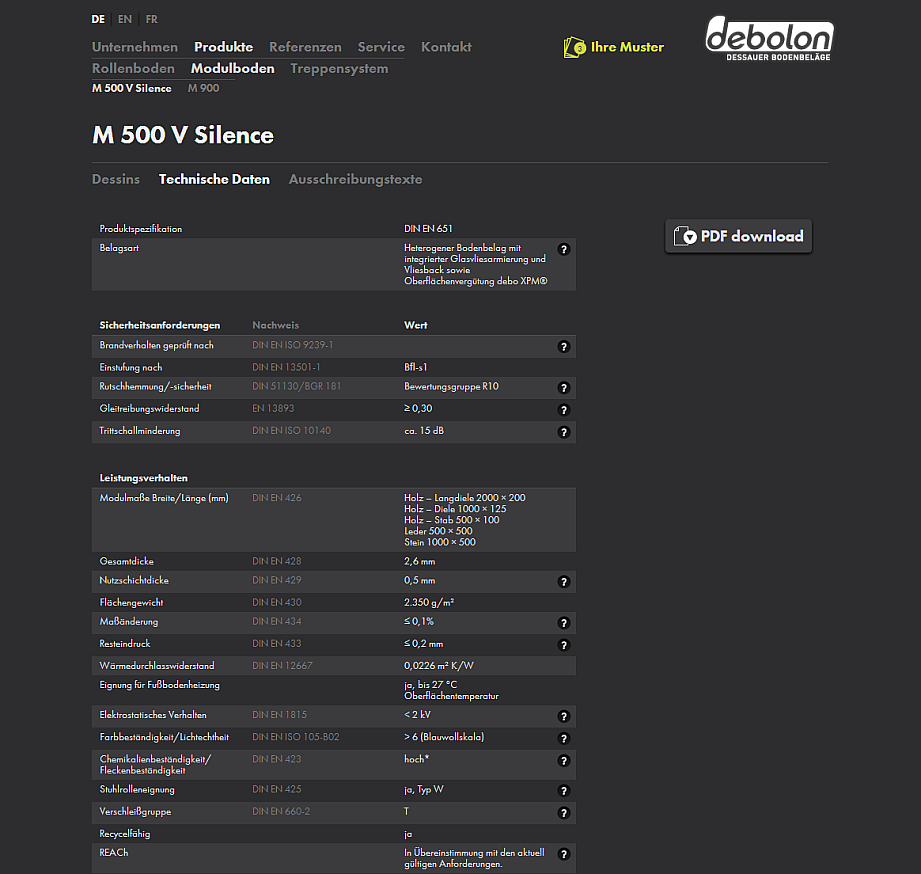
Task: Click the 2.350 g/m² value
Action: [x=429, y=603]
